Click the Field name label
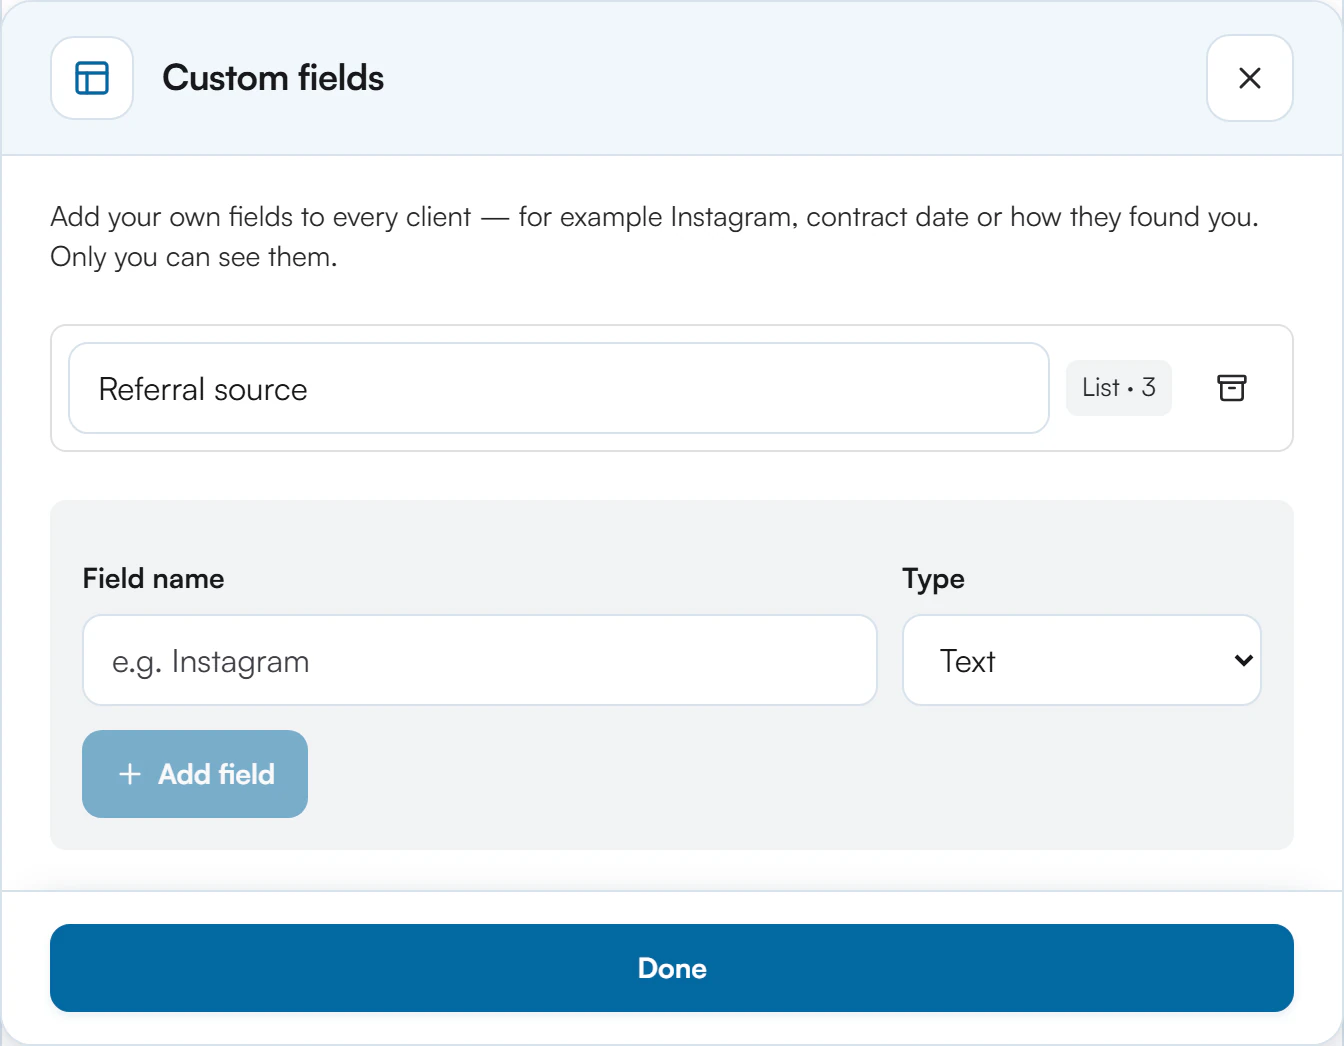Image resolution: width=1344 pixels, height=1046 pixels. coord(153,578)
